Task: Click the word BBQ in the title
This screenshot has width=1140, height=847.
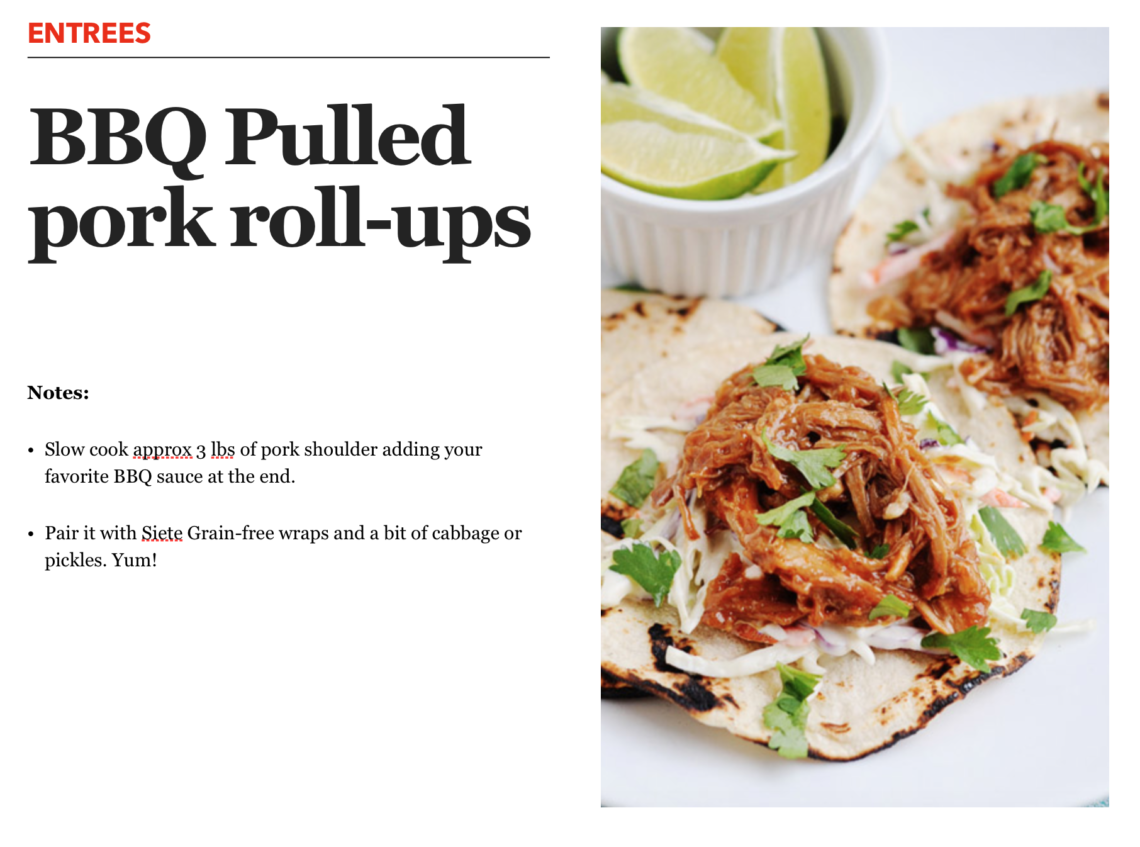Action: point(119,138)
